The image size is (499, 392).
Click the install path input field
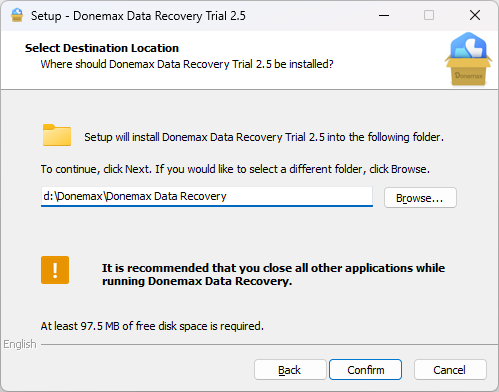[207, 196]
